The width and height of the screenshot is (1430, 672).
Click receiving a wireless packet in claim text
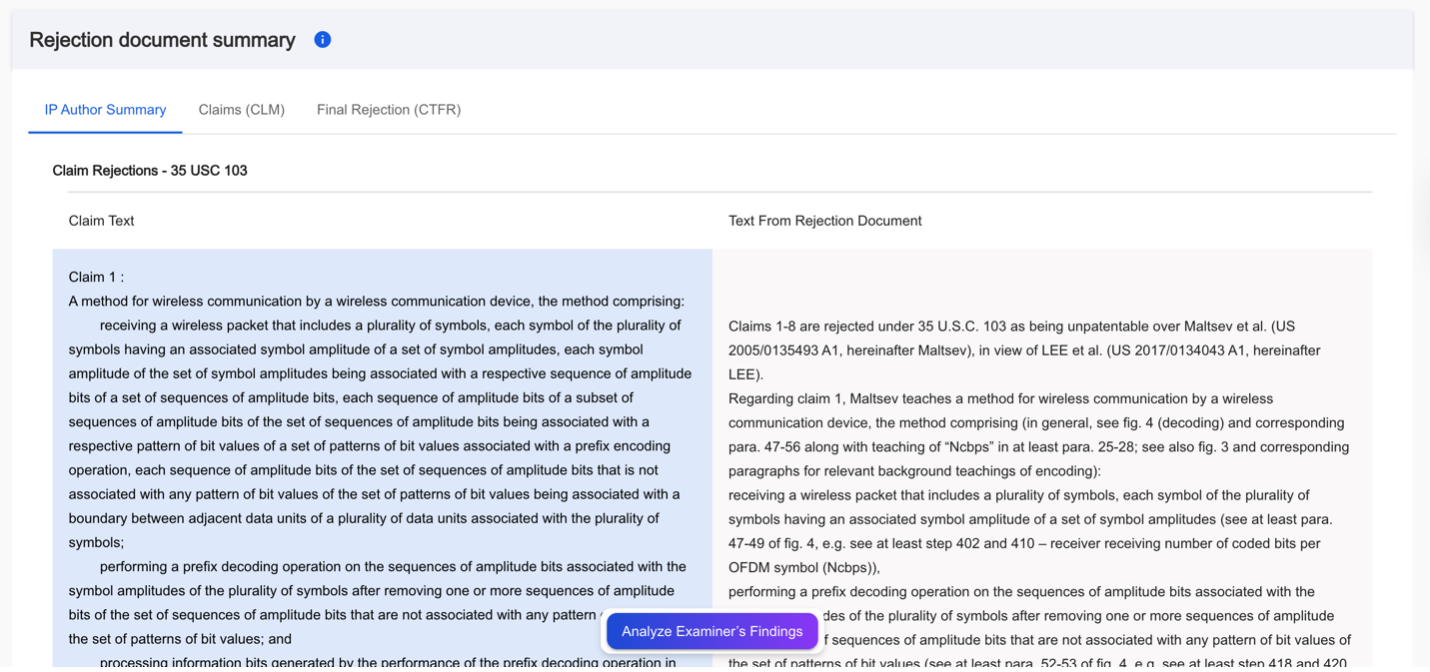(180, 326)
